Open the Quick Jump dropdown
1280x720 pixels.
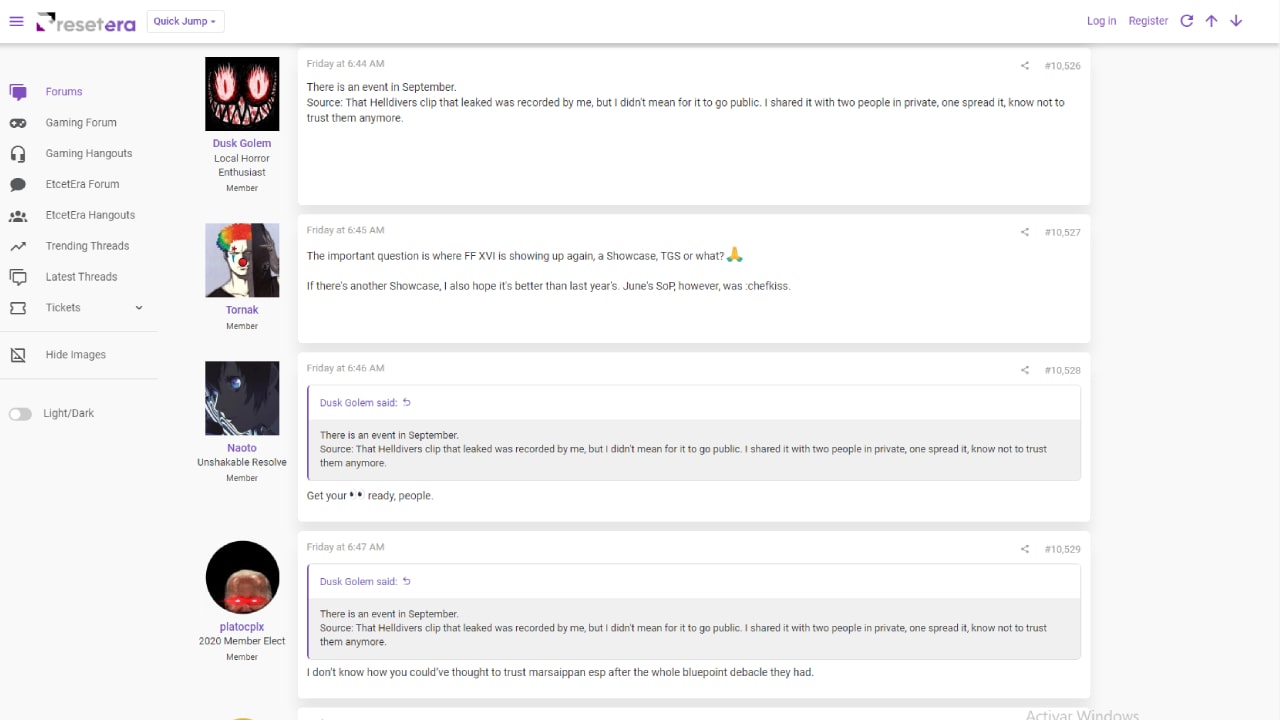tap(185, 21)
